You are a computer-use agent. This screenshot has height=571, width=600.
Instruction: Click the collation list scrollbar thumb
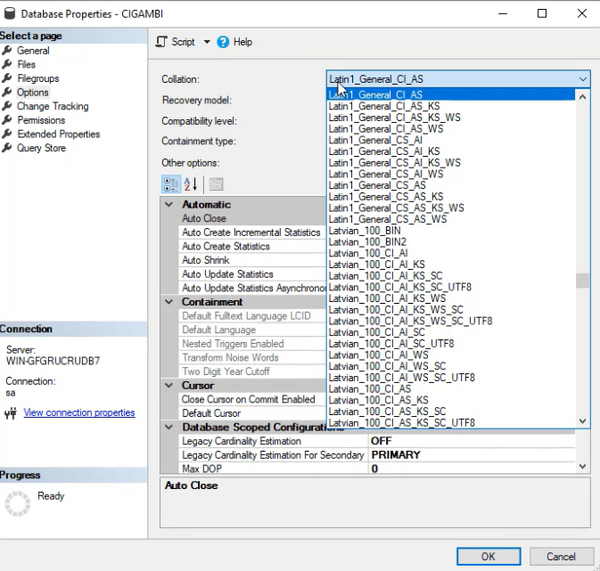point(582,281)
